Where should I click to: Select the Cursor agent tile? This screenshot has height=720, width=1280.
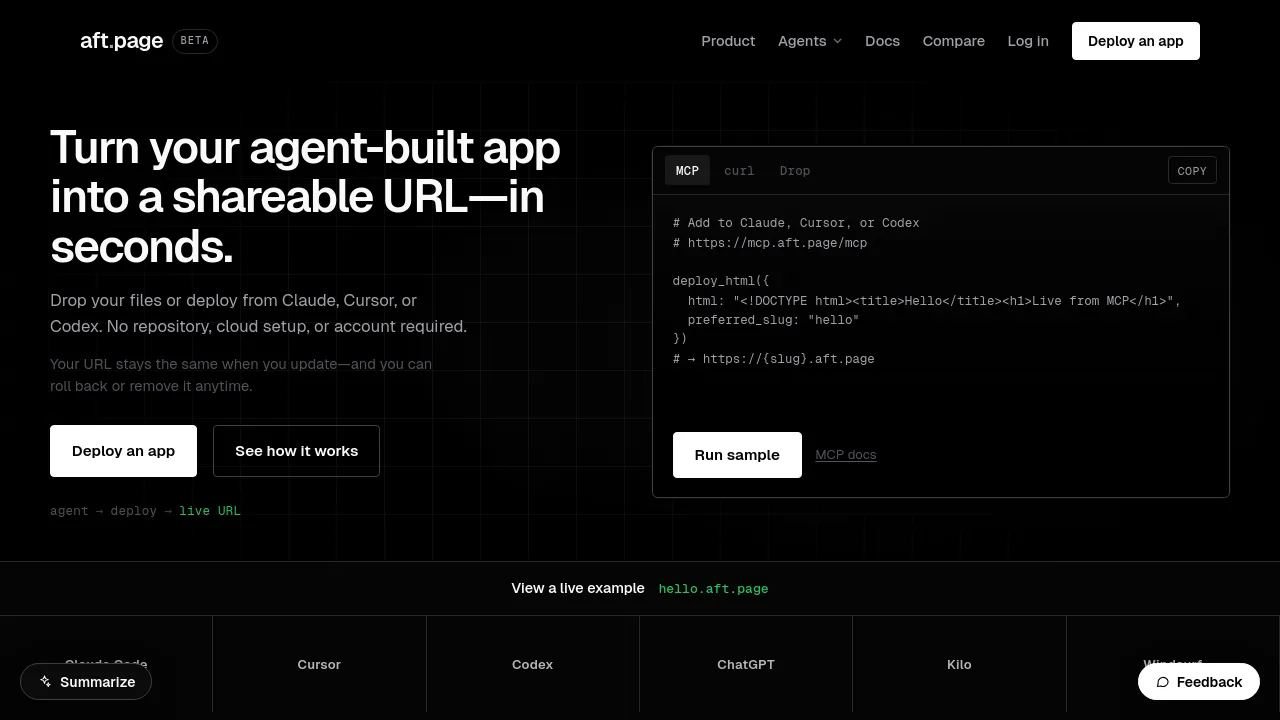tap(319, 664)
